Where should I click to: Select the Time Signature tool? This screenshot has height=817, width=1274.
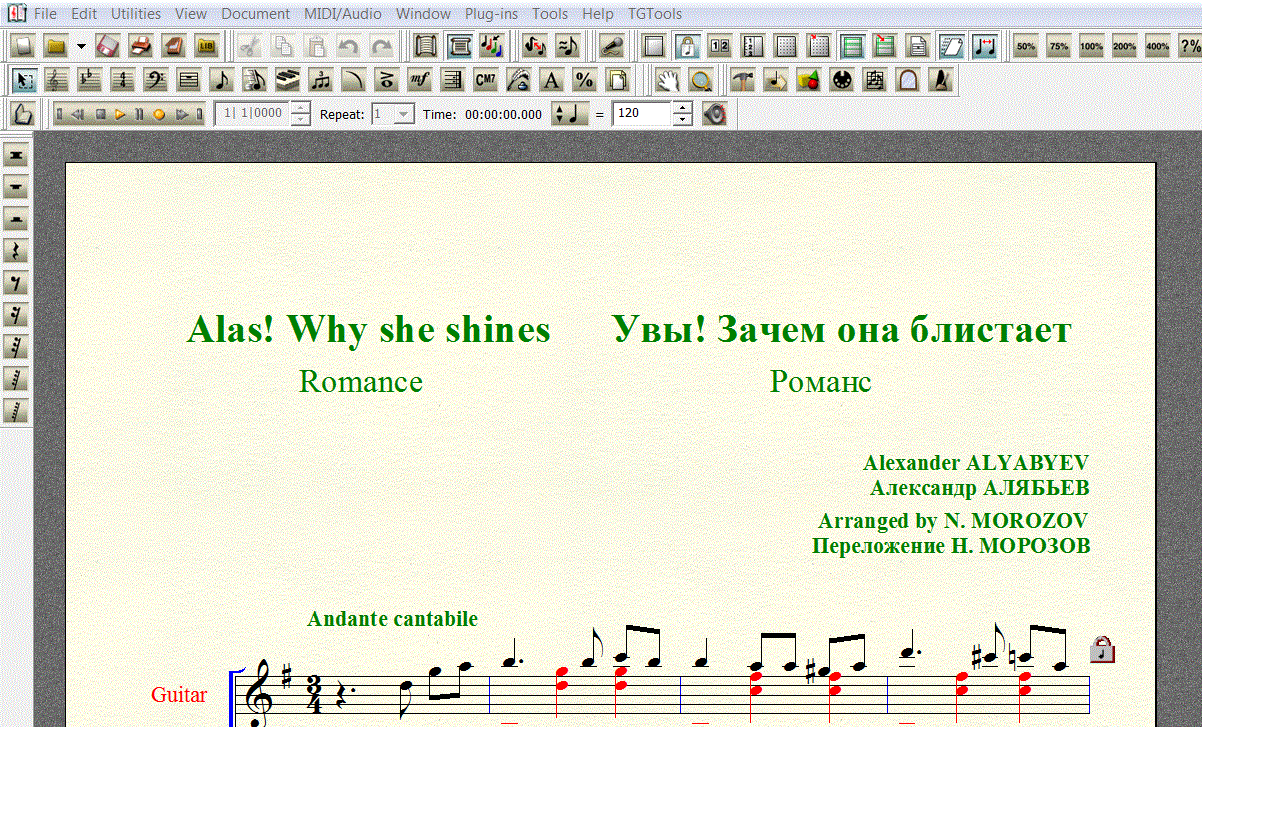click(x=123, y=80)
